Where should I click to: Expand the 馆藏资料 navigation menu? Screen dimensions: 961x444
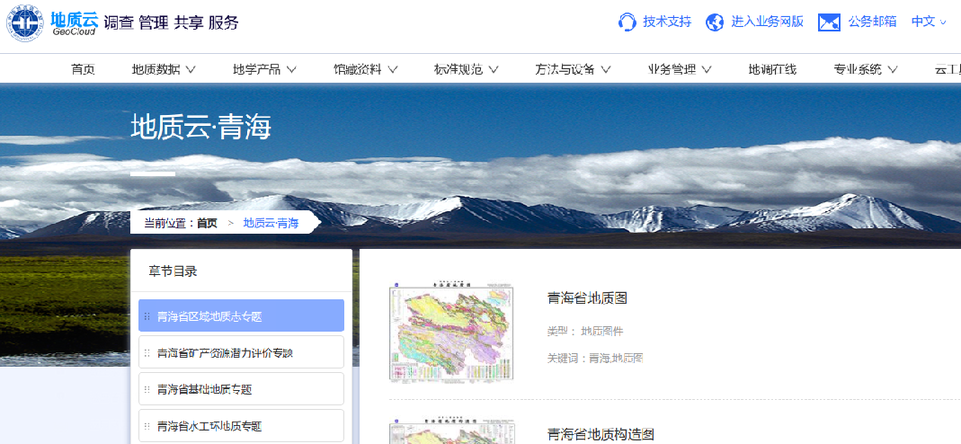366,69
